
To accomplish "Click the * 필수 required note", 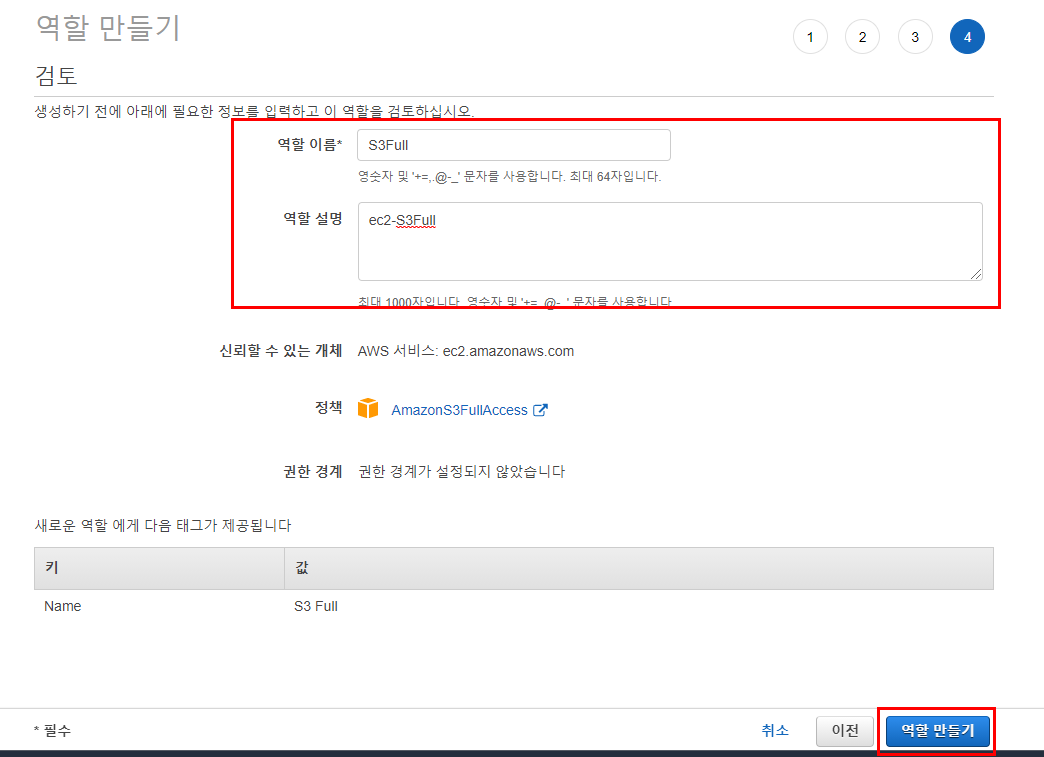I will [52, 731].
